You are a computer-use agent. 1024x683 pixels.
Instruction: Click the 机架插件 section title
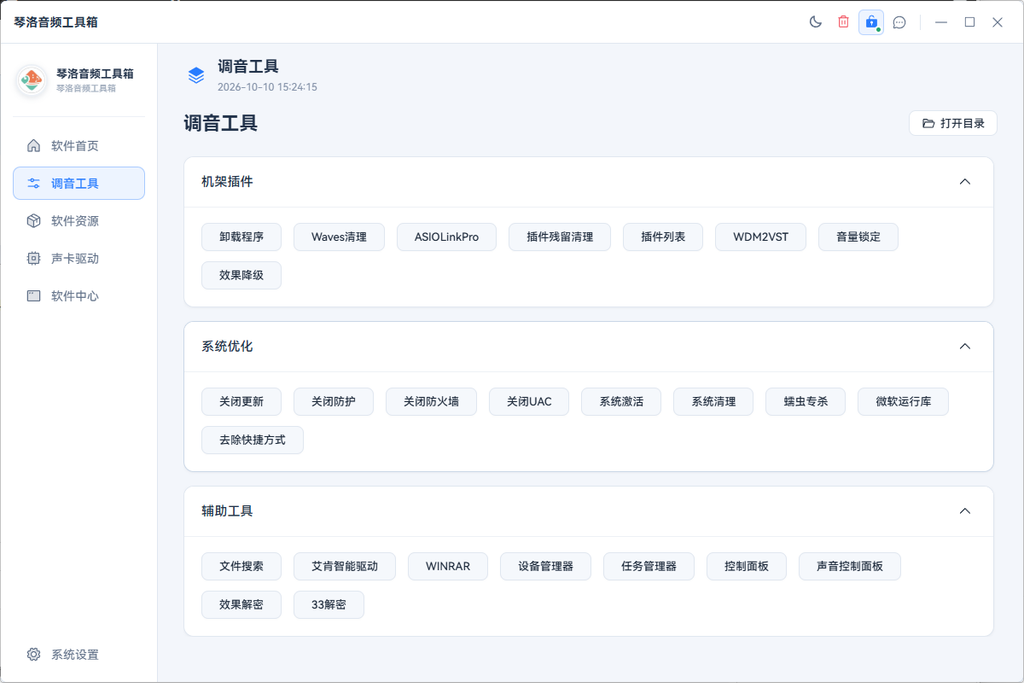[227, 182]
